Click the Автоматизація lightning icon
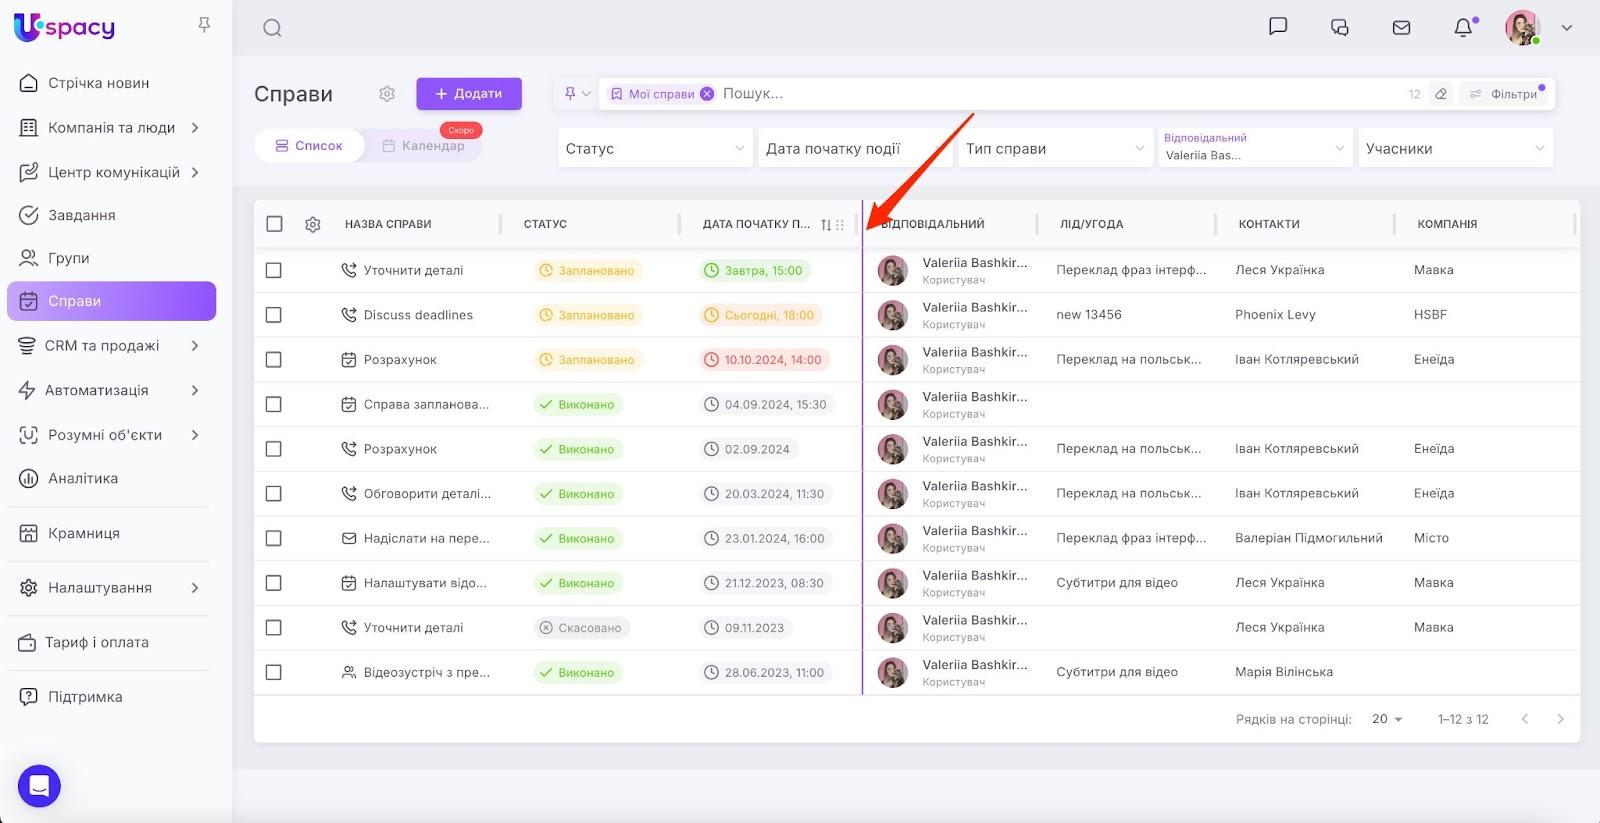The width and height of the screenshot is (1600, 823). coord(28,390)
